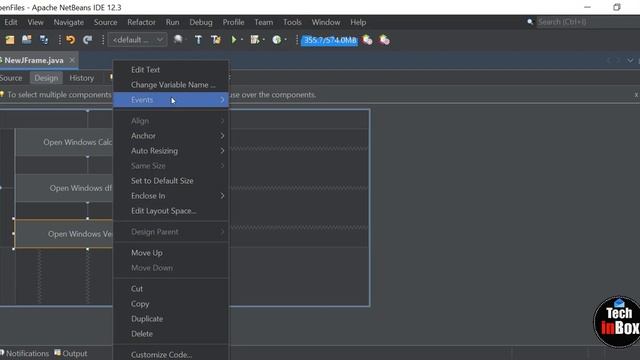Viewport: 640px width, 360px height.
Task: Expand the Profile Project dropdown arrow
Action: click(286, 40)
